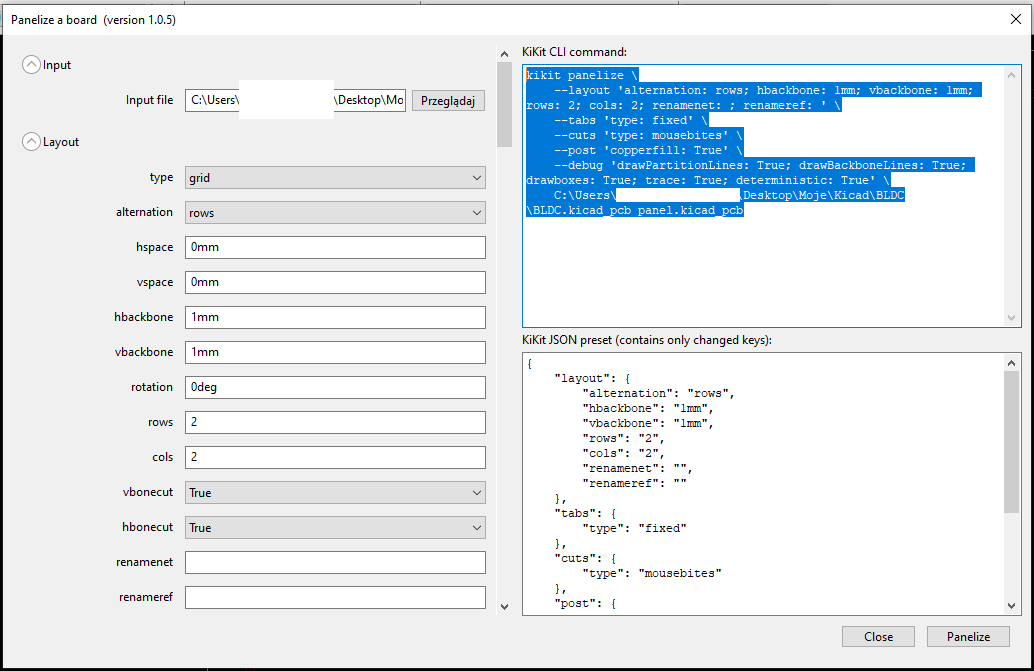Click CLI command box scroll down arrow

[x=1012, y=318]
